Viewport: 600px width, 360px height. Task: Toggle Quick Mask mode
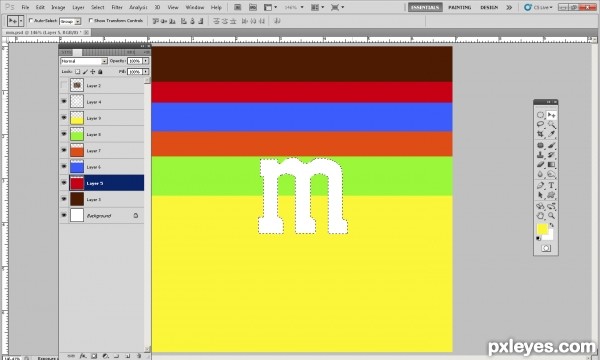click(x=546, y=248)
